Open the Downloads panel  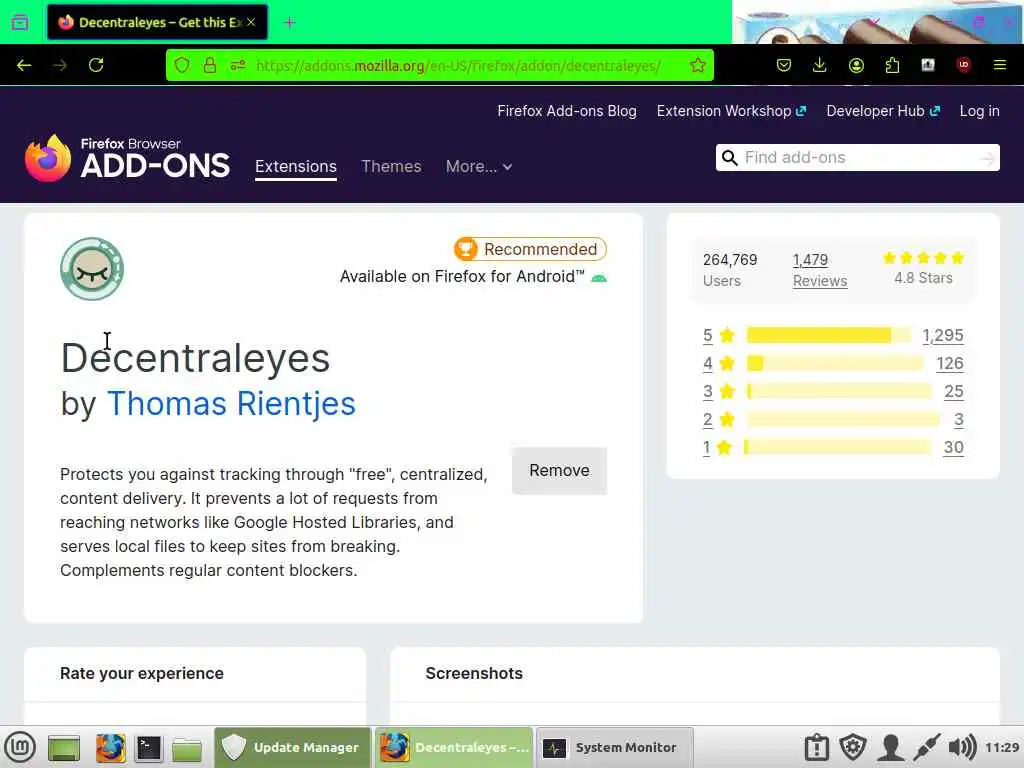pos(820,65)
